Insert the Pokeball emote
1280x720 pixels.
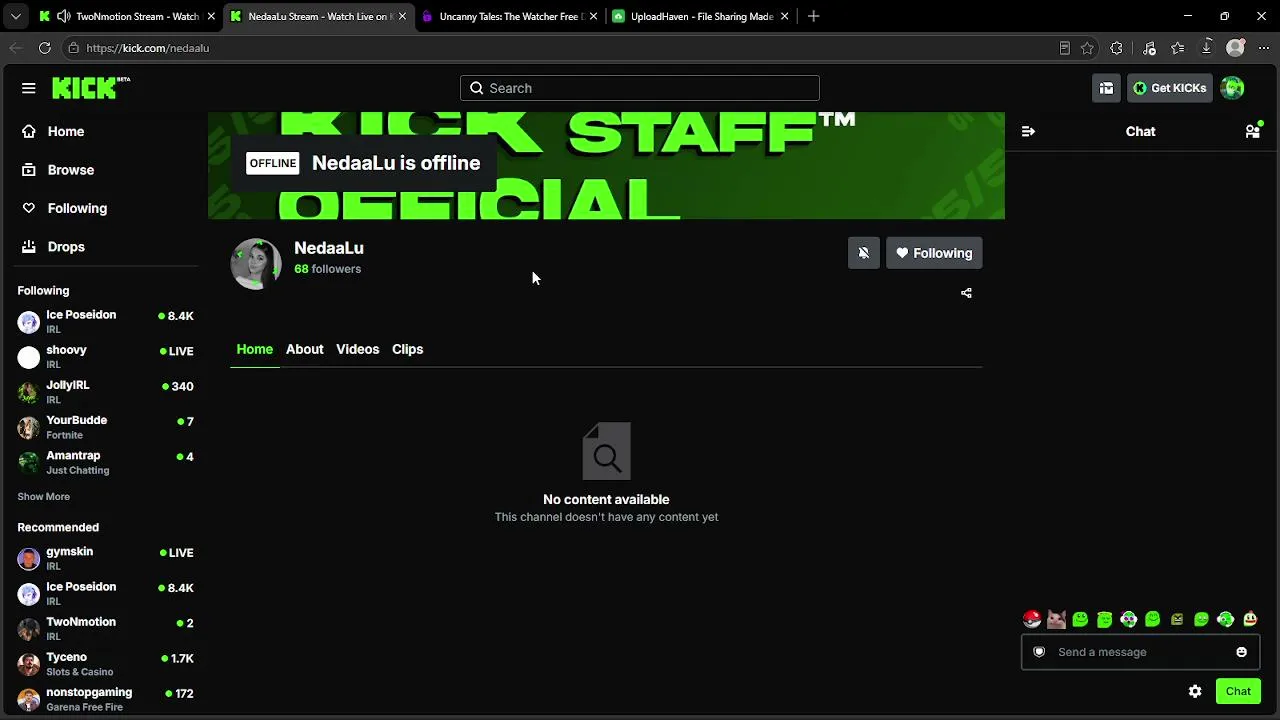pos(1032,619)
